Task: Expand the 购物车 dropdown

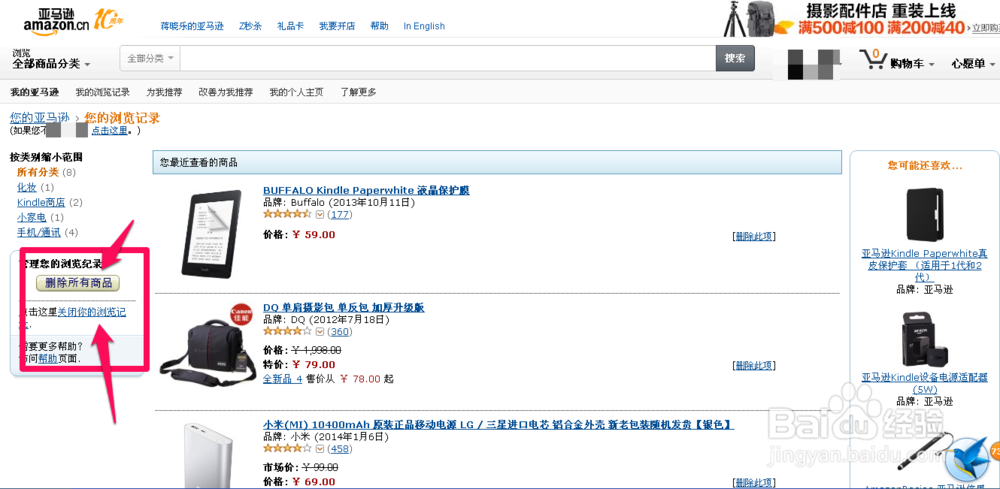Action: (x=913, y=64)
